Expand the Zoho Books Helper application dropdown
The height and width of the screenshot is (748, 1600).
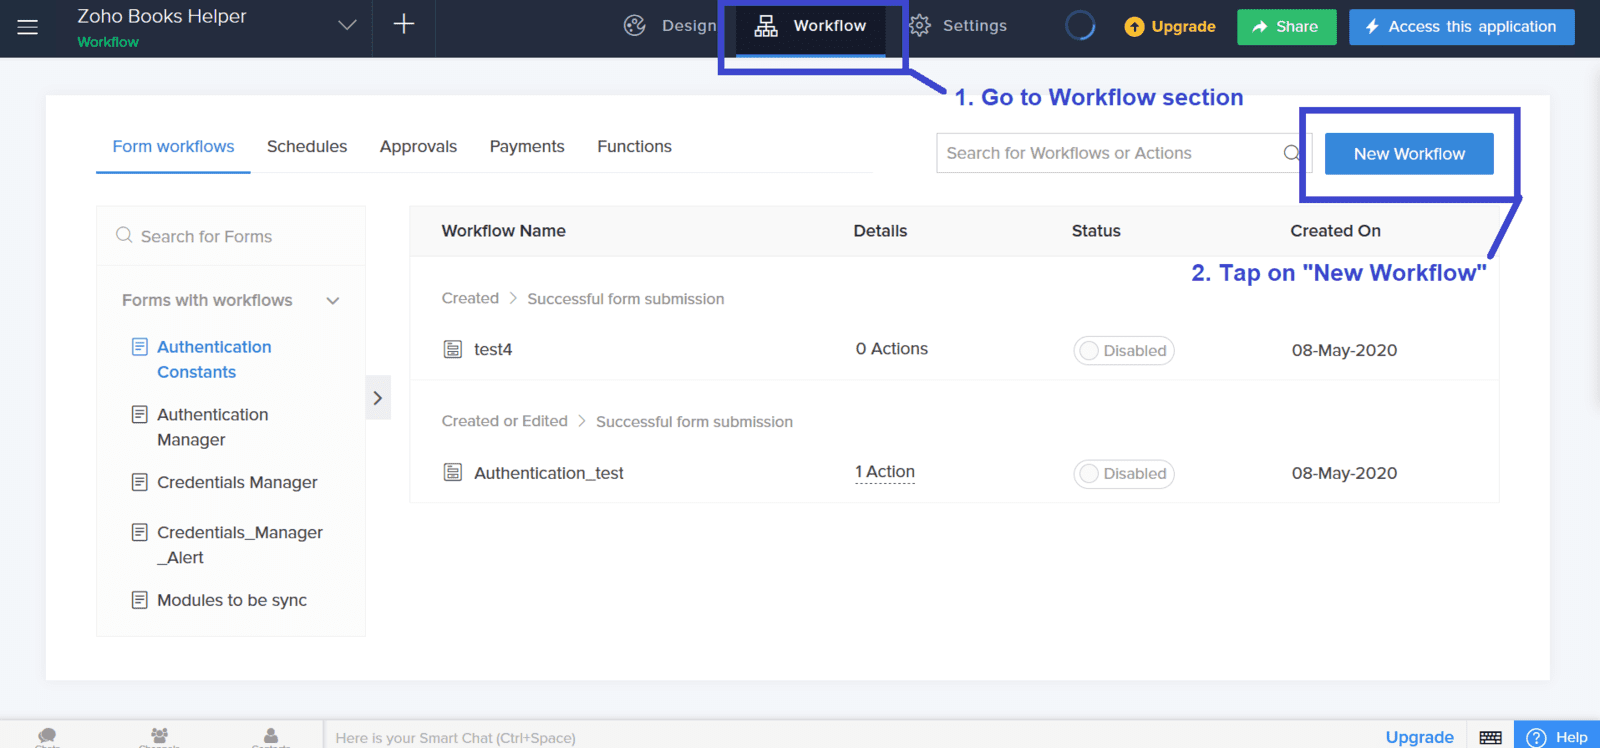(x=347, y=25)
